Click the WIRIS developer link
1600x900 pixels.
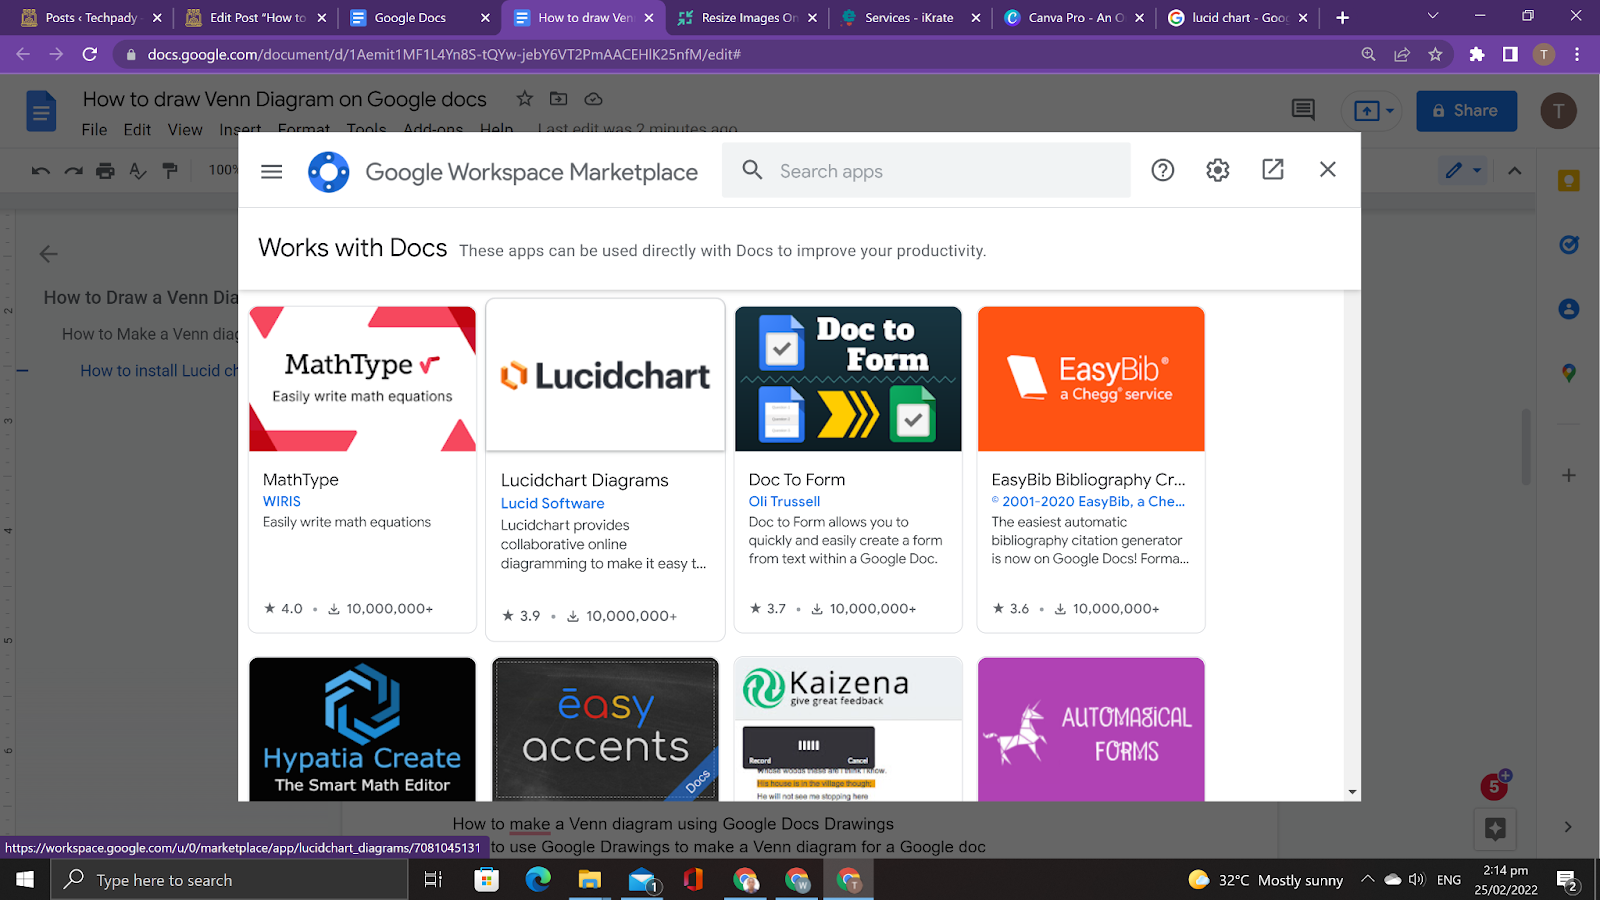coord(282,501)
